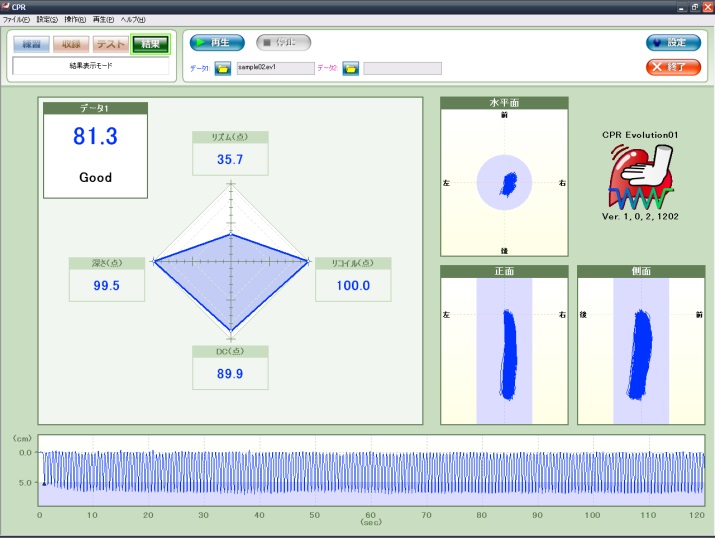
Task: Open the 設定 settings button
Action: (x=673, y=43)
